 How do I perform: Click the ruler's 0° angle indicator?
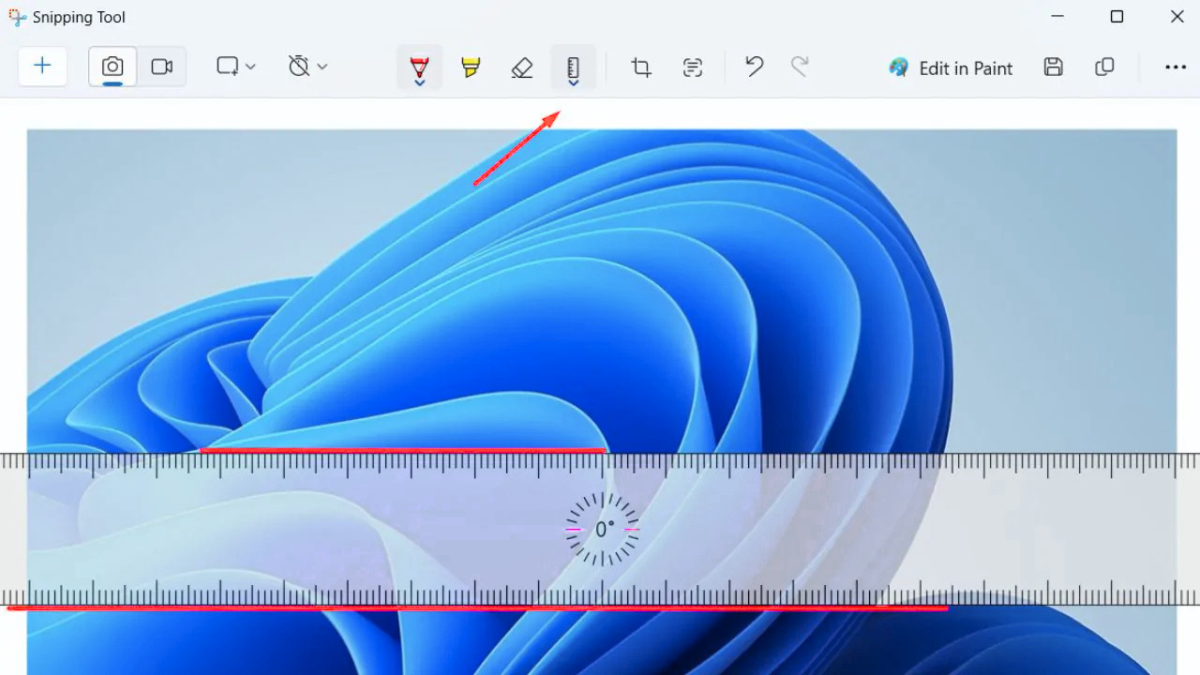603,529
